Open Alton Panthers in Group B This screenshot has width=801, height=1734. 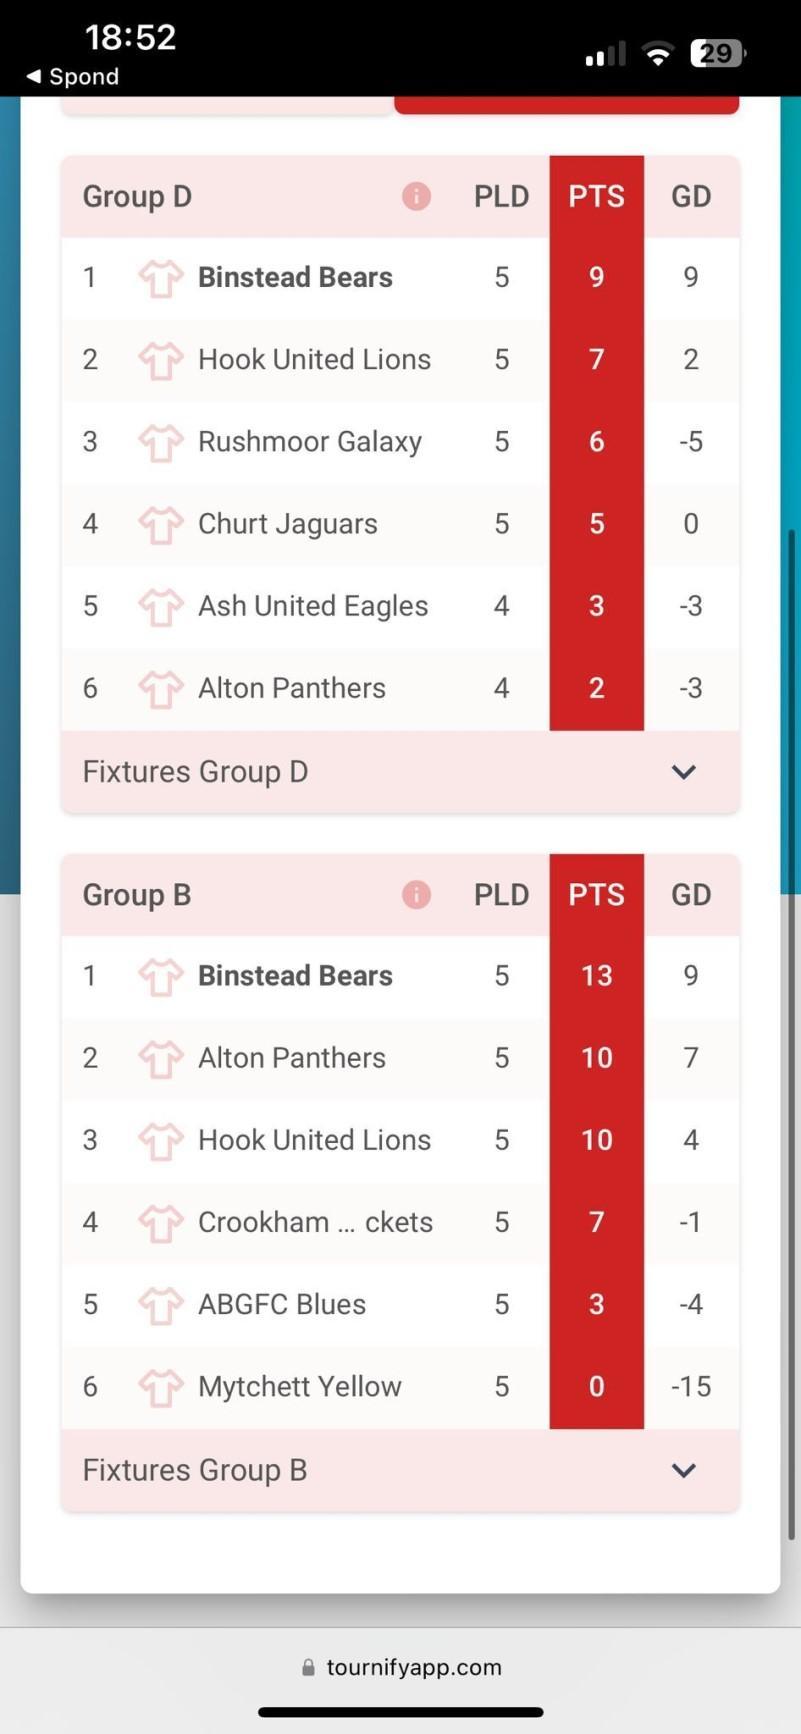coord(291,1058)
